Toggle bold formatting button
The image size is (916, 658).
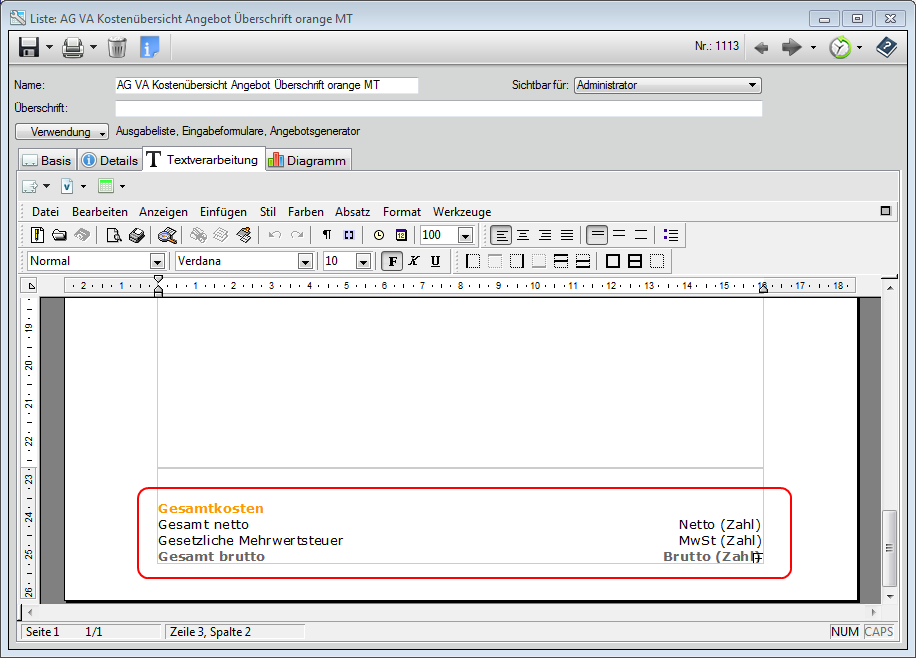[x=393, y=261]
